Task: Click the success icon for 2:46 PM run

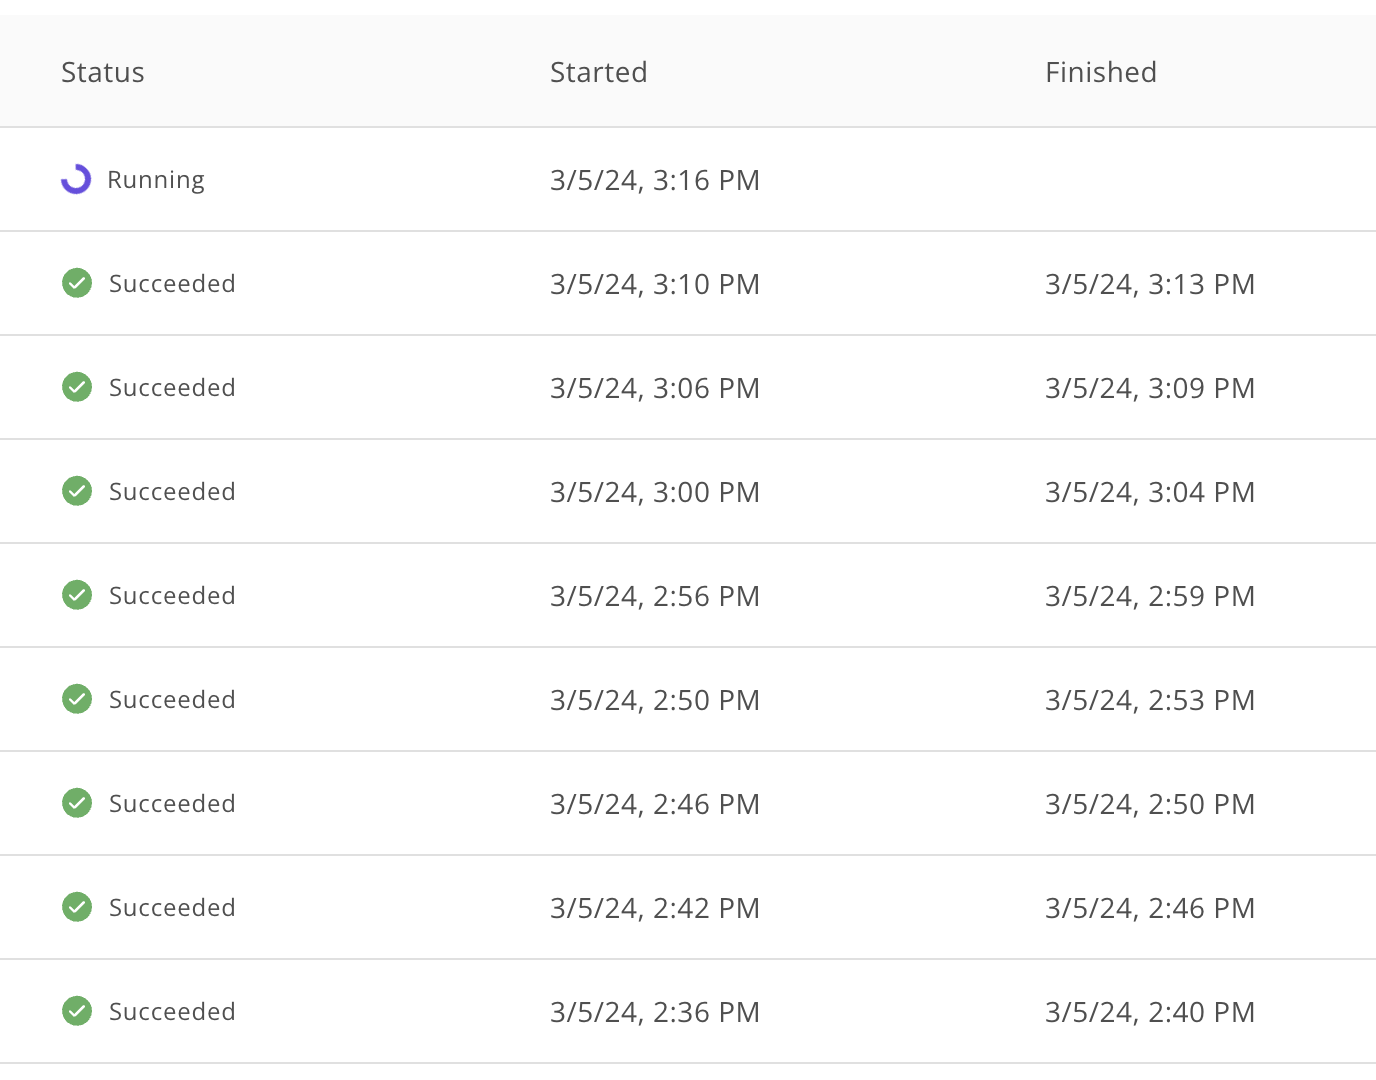Action: 77,803
